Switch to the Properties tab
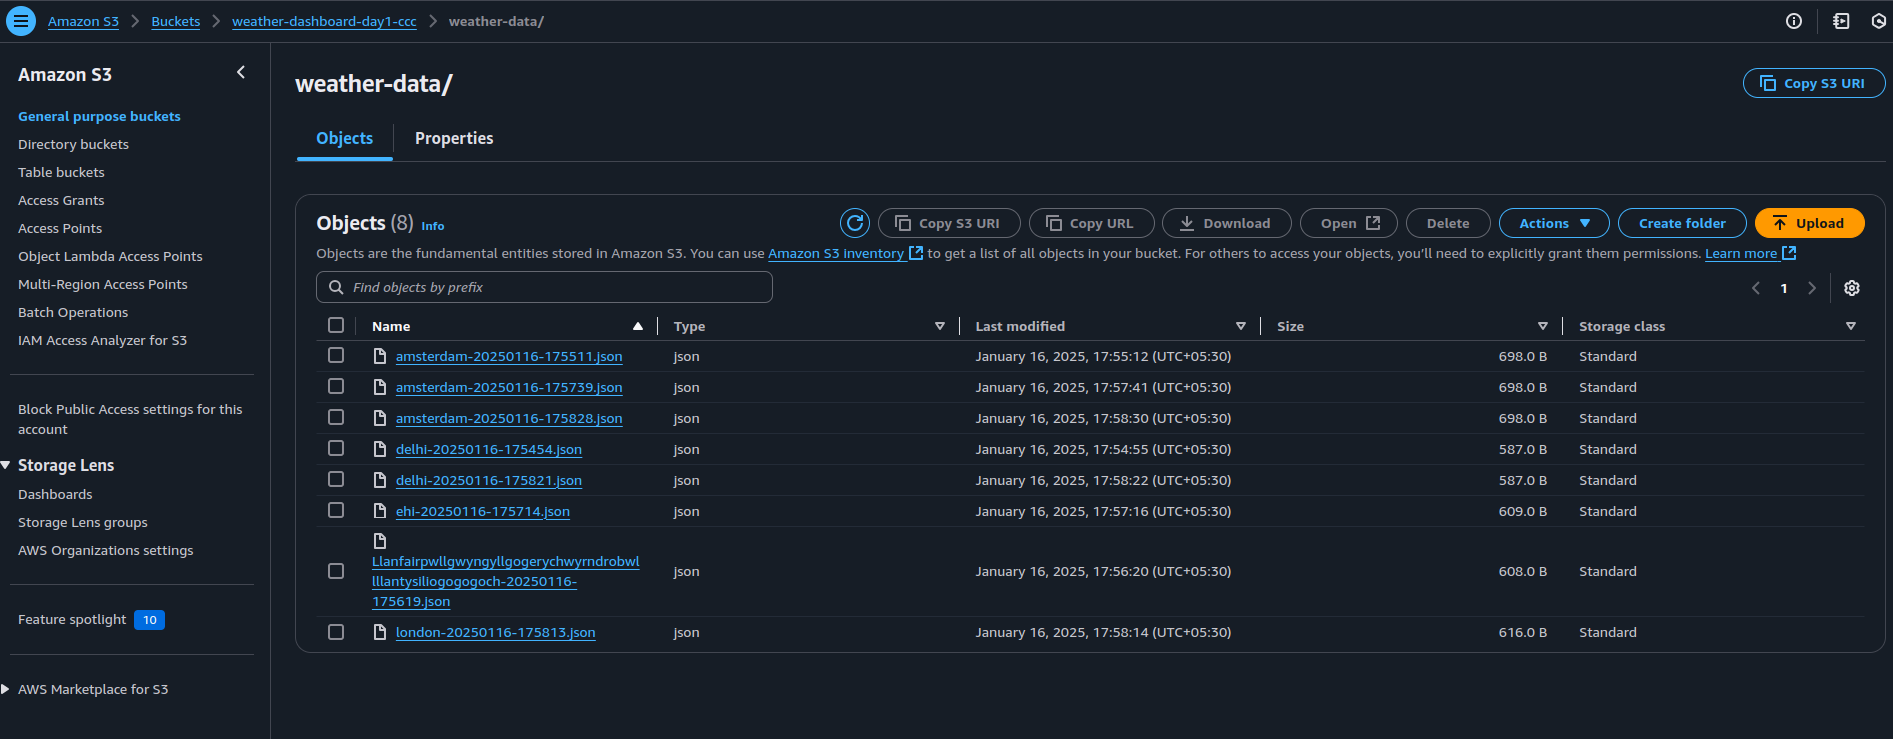This screenshot has width=1893, height=739. click(454, 139)
